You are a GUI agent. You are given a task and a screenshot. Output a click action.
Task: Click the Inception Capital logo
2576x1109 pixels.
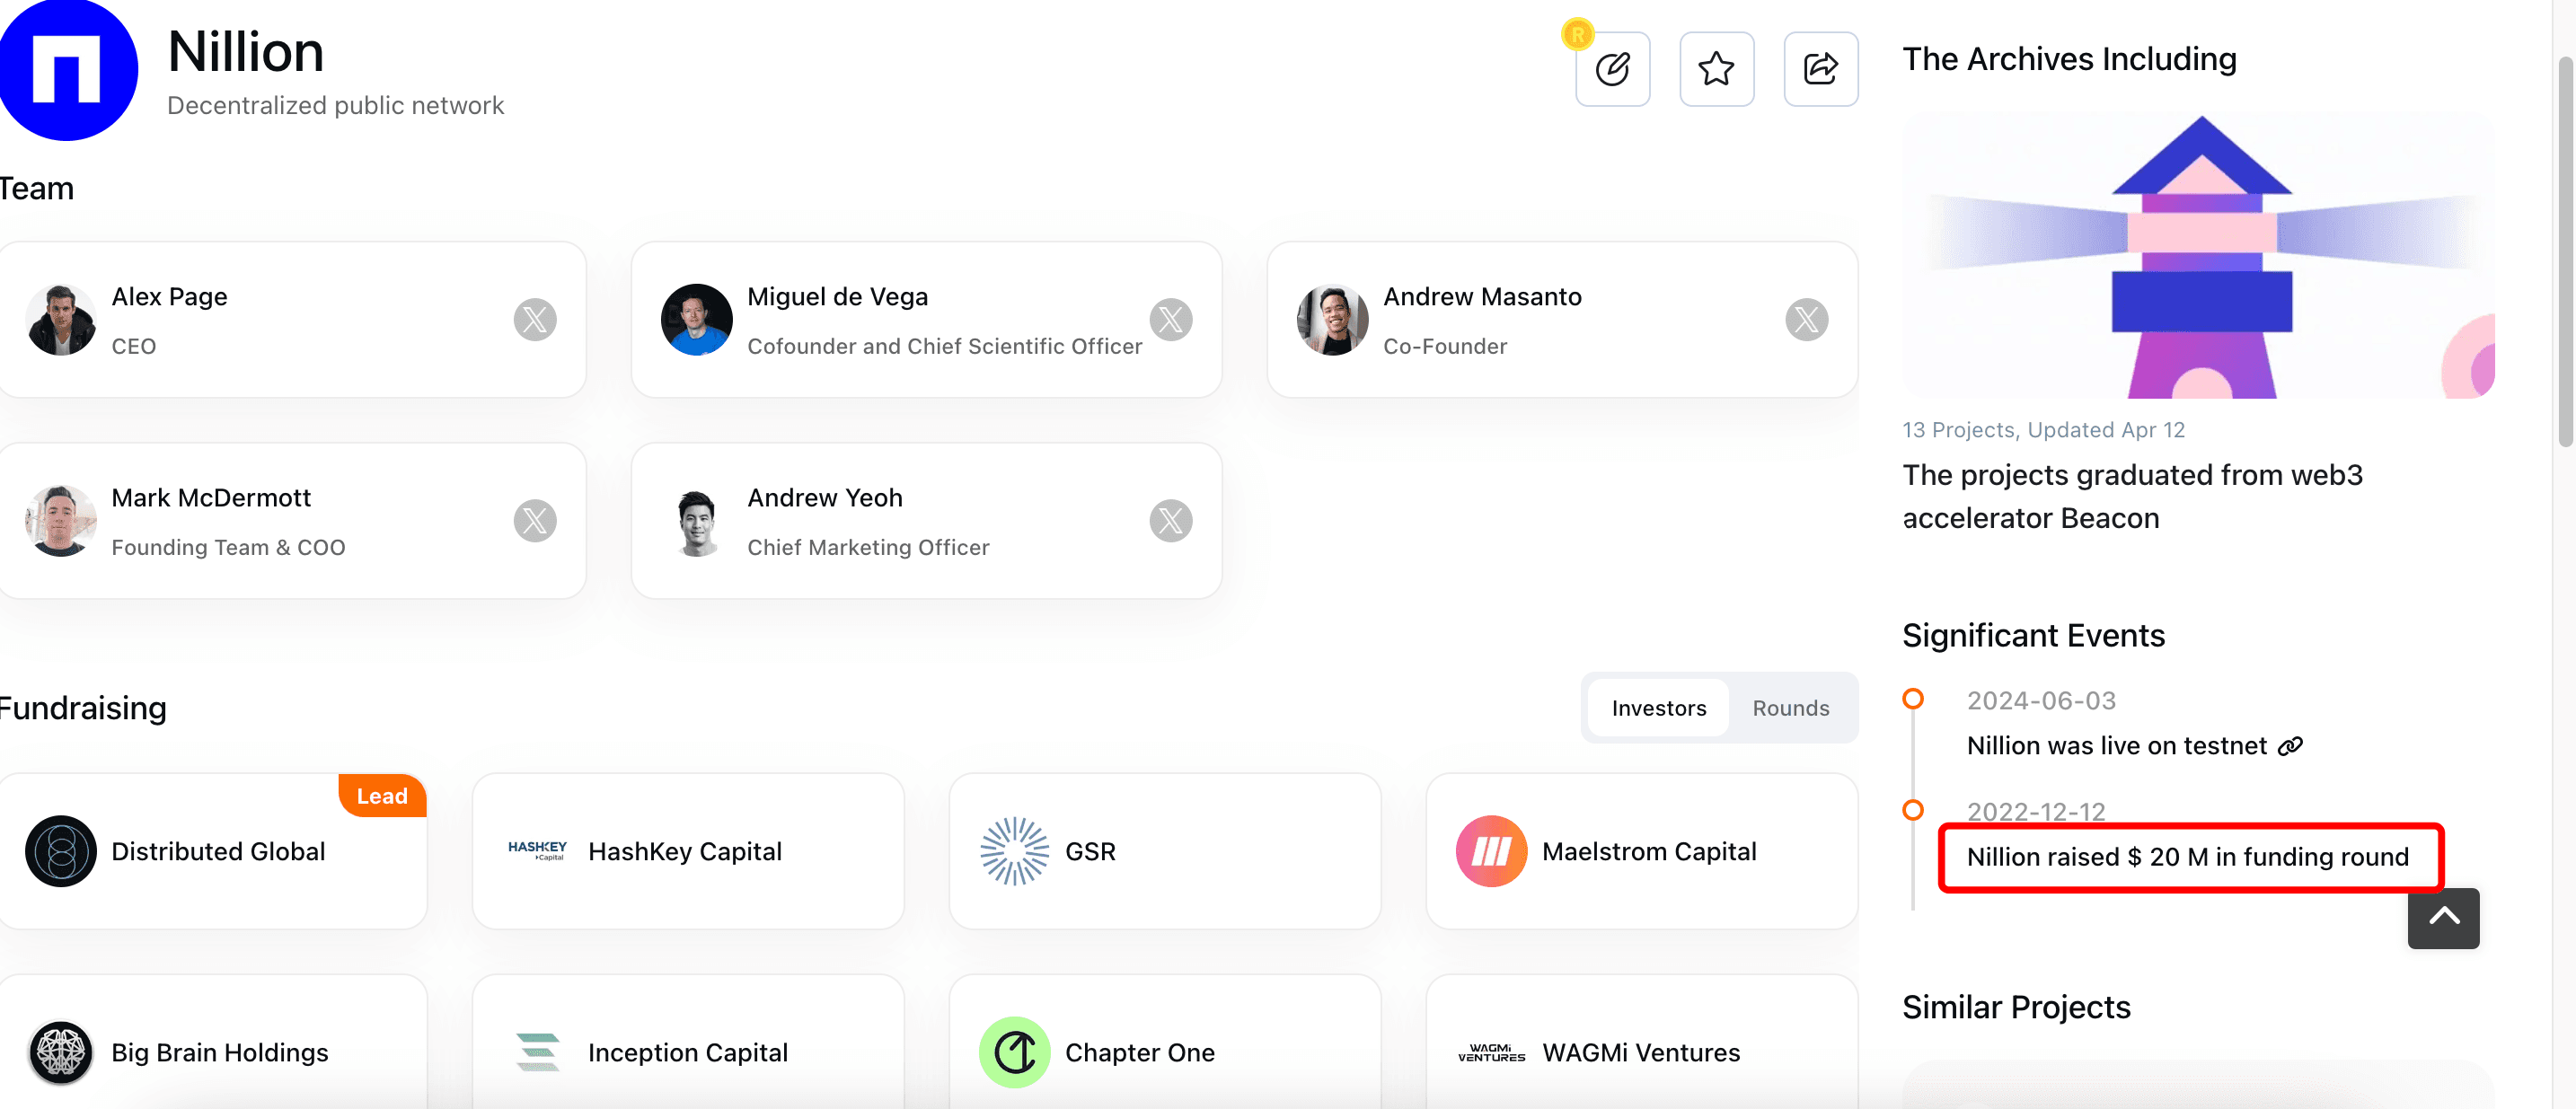click(537, 1052)
